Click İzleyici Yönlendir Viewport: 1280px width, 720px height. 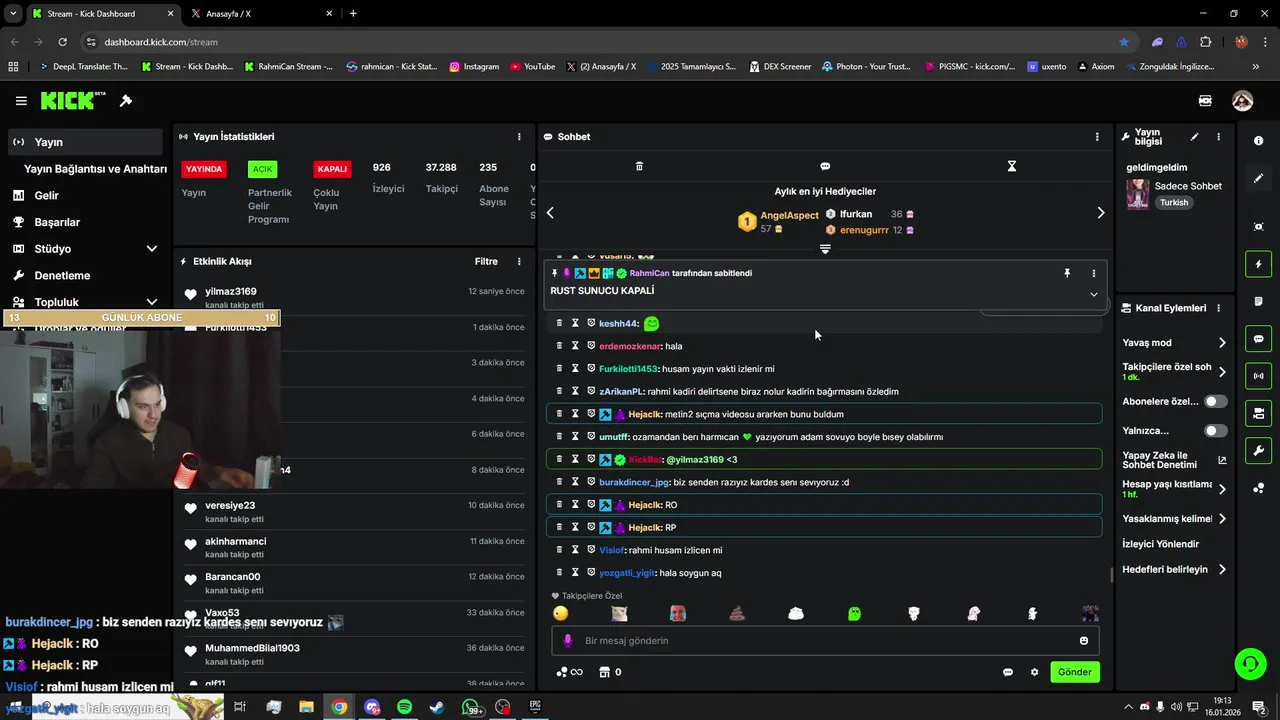1160,544
